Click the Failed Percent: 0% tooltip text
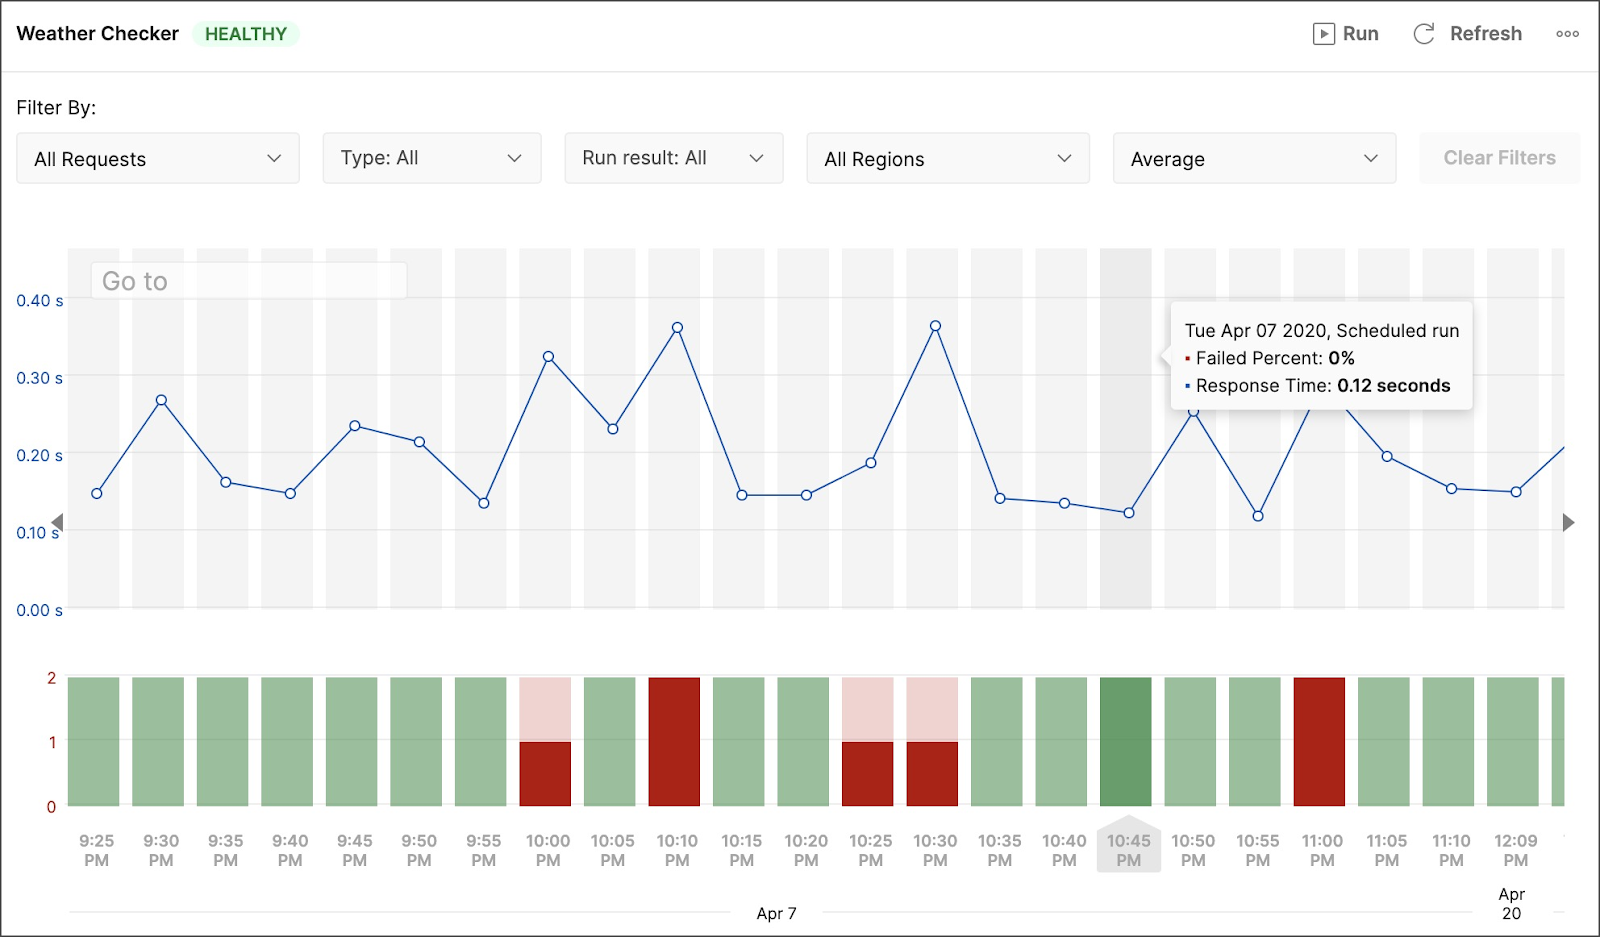 pyautogui.click(x=1275, y=358)
